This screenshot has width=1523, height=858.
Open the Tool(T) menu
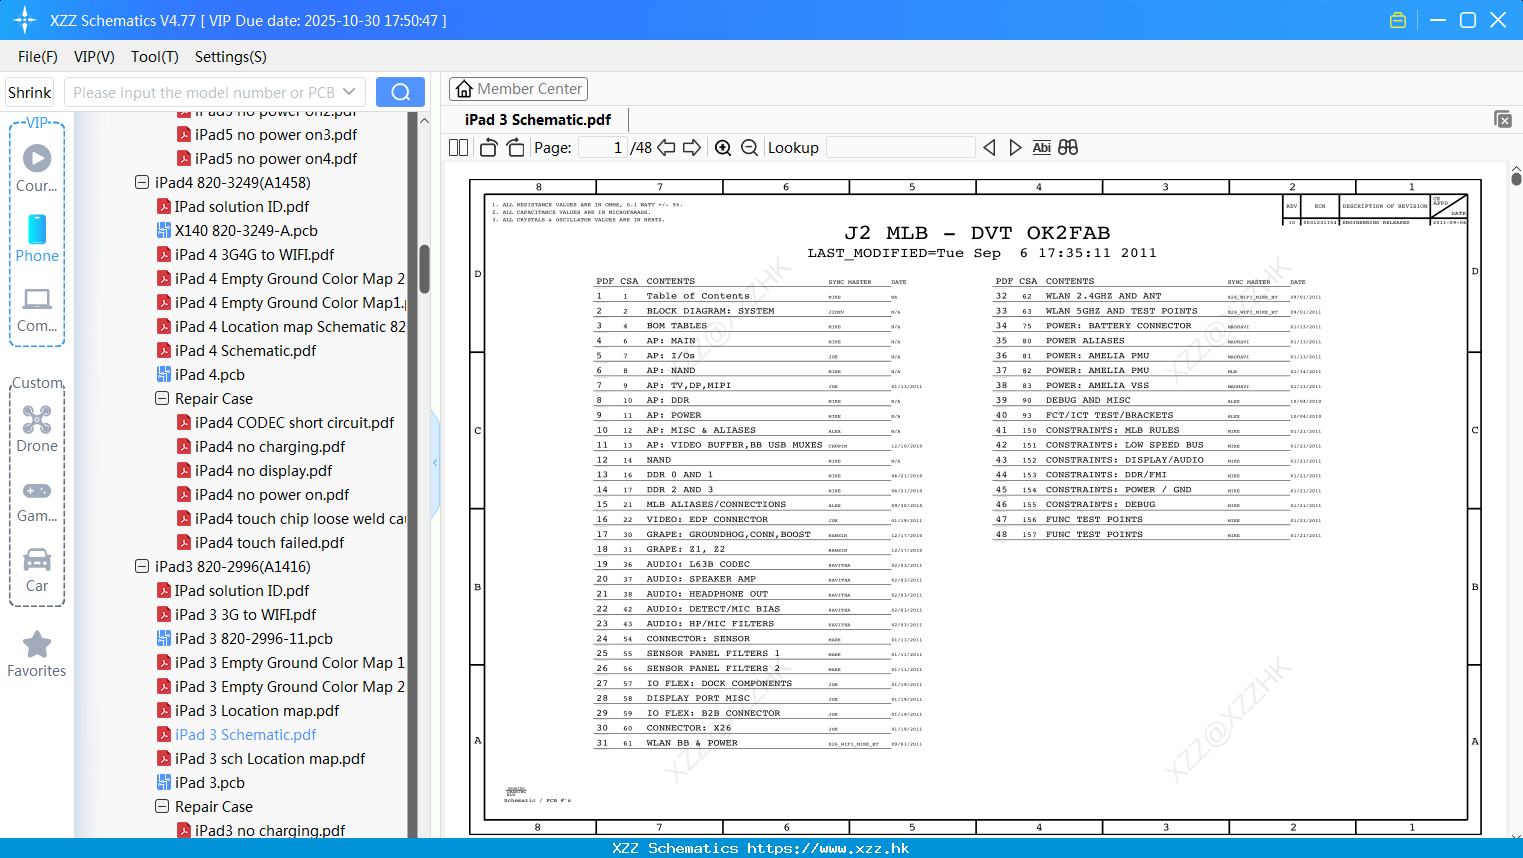coord(155,57)
